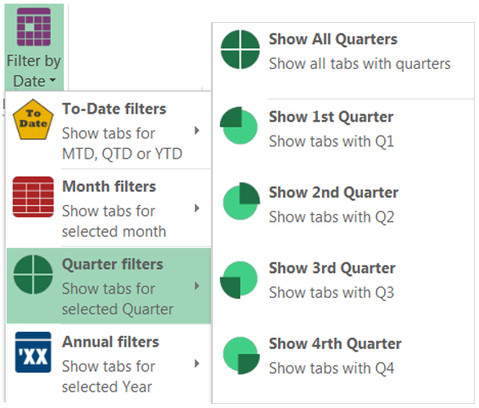Click the 3rd Quarter pie icon
Screen dimensions: 479x408
click(239, 280)
